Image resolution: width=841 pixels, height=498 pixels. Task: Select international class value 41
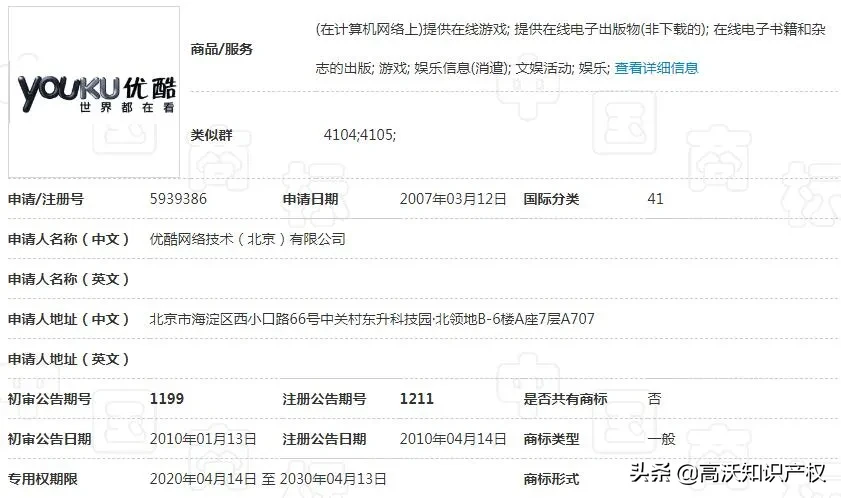click(655, 199)
